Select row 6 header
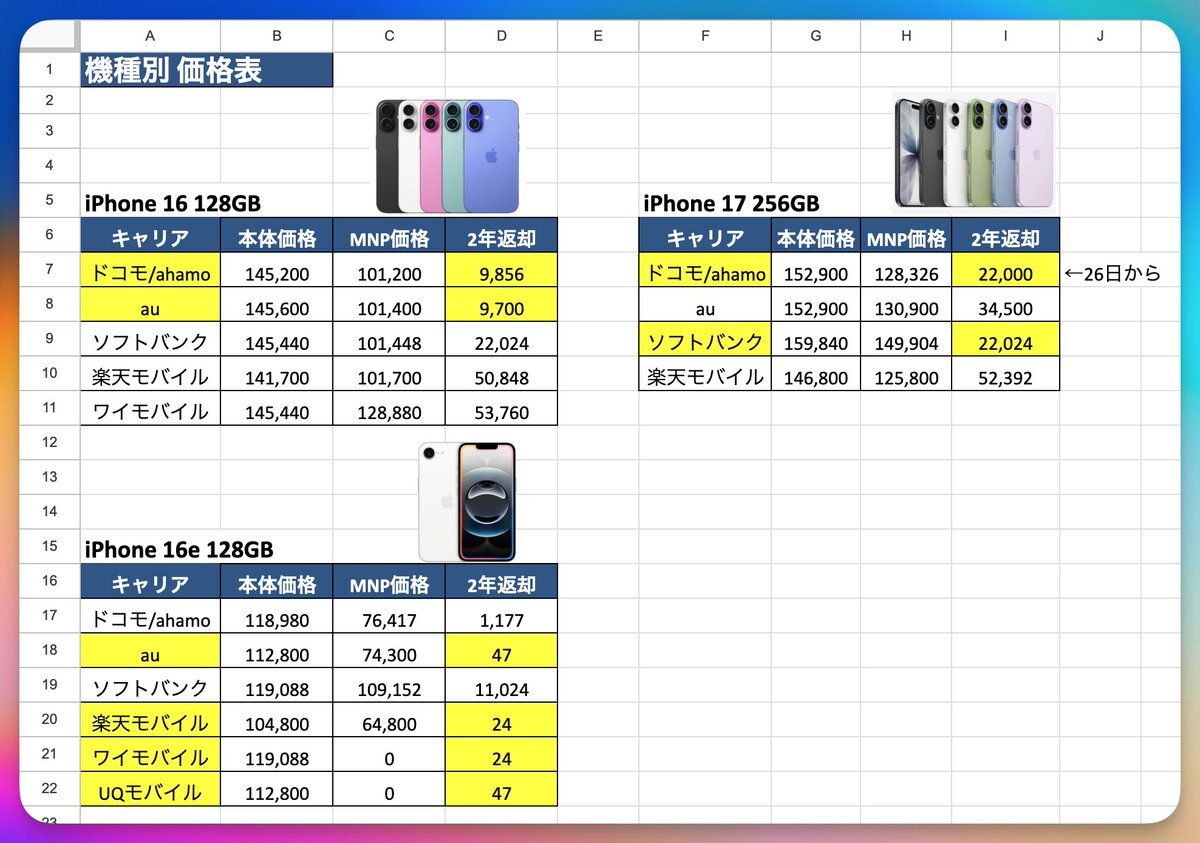 click(x=49, y=235)
